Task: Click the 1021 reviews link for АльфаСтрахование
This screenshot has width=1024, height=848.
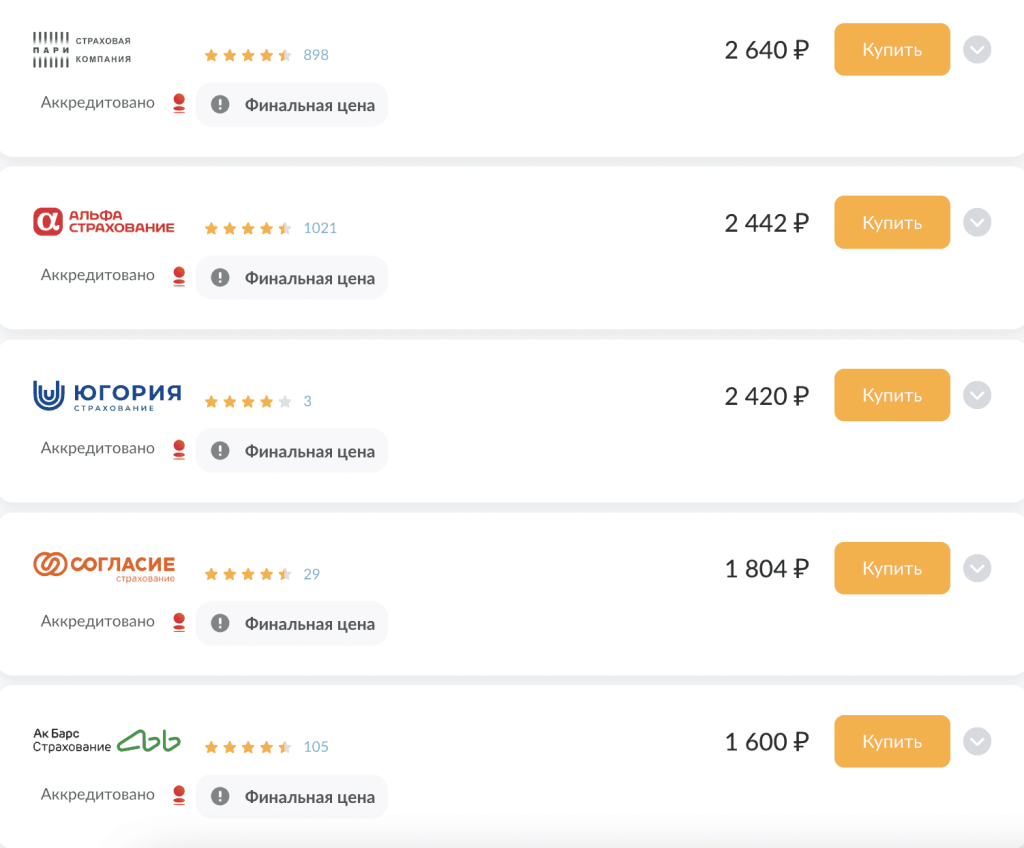Action: [x=320, y=228]
